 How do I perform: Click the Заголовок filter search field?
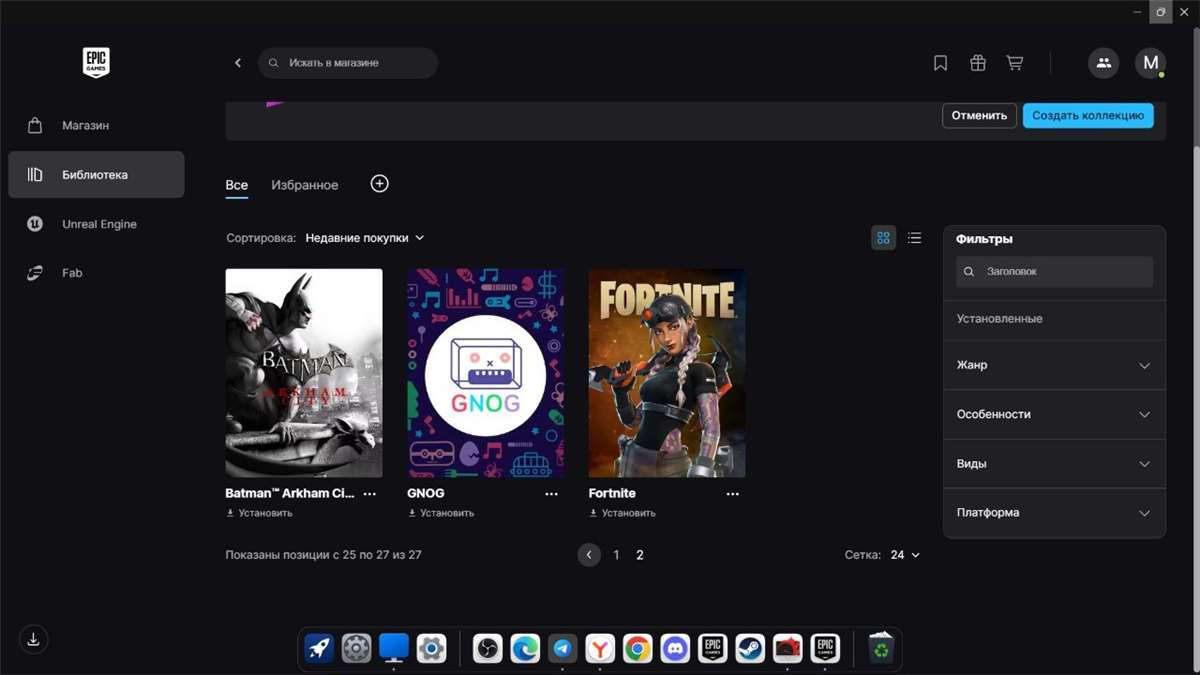(x=1054, y=272)
